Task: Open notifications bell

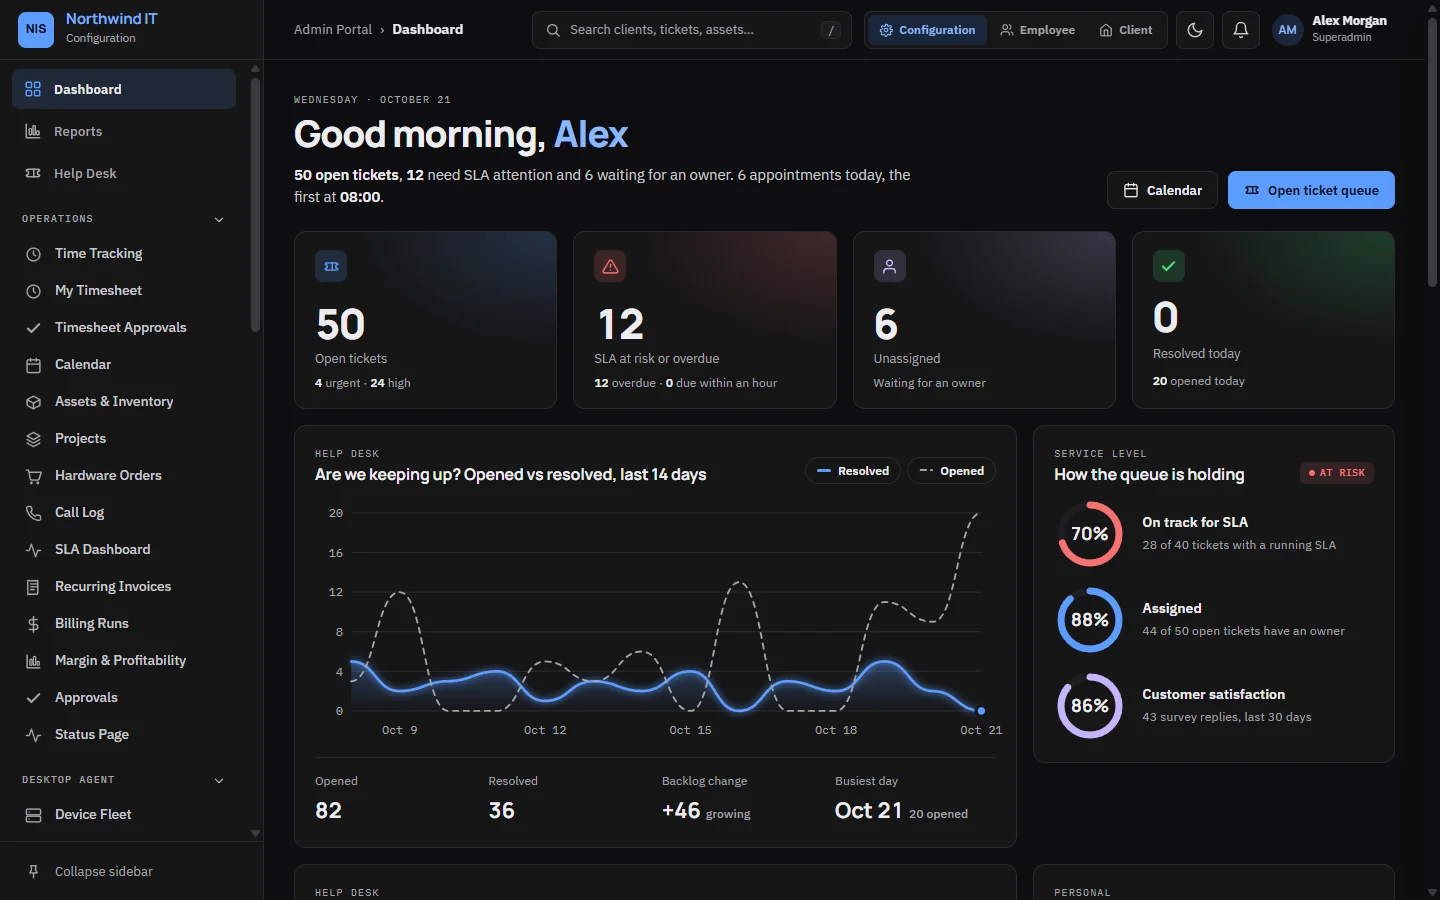Action: tap(1241, 30)
